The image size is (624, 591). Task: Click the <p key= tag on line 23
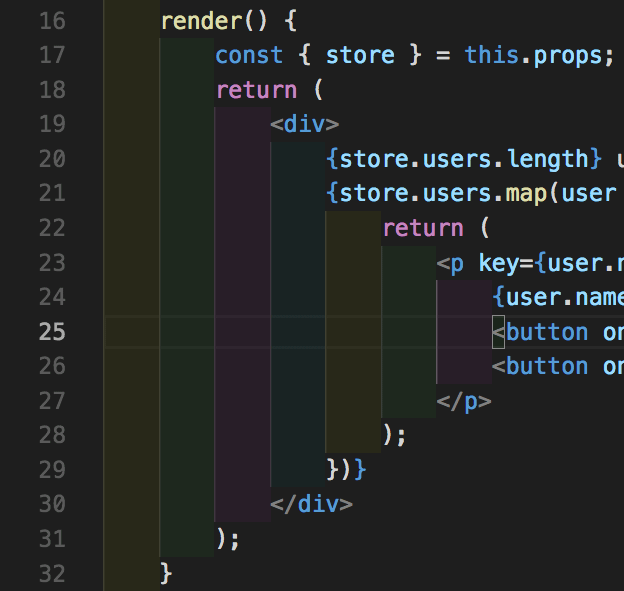coord(485,263)
